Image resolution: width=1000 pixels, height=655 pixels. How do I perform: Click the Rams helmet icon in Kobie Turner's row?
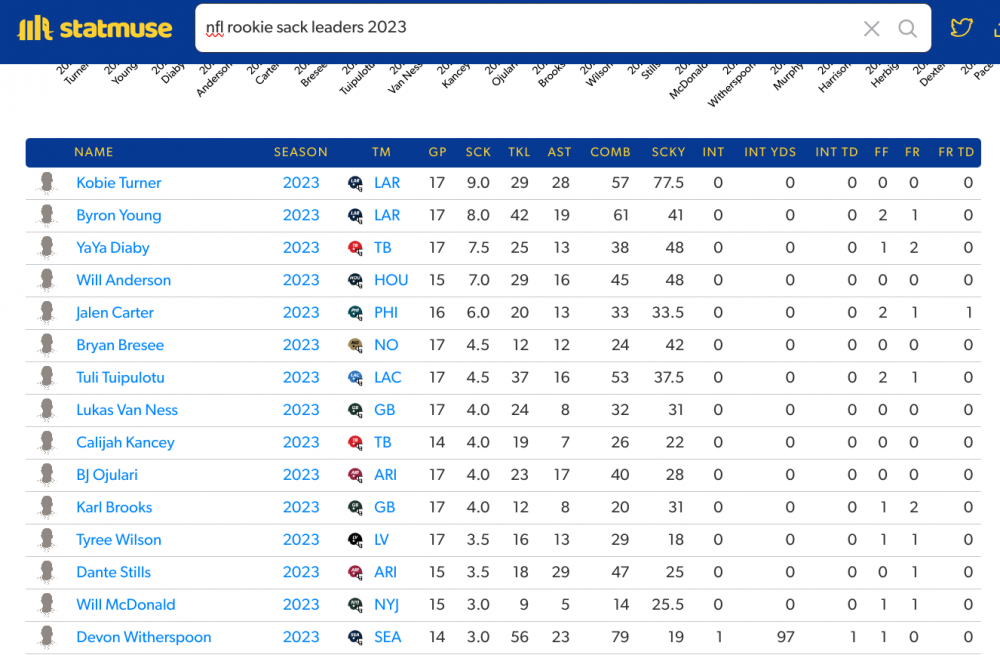(355, 183)
